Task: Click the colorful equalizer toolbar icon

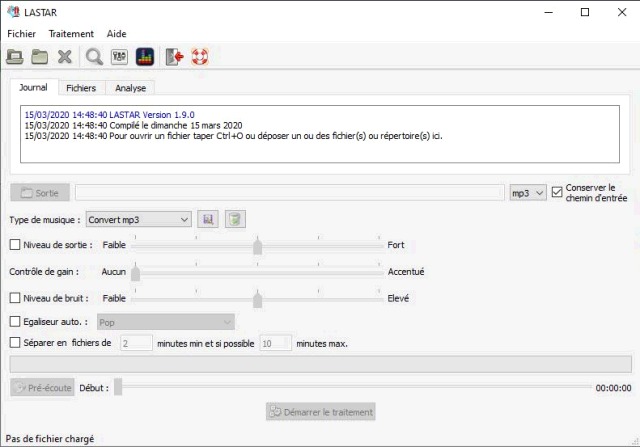Action: (x=145, y=56)
